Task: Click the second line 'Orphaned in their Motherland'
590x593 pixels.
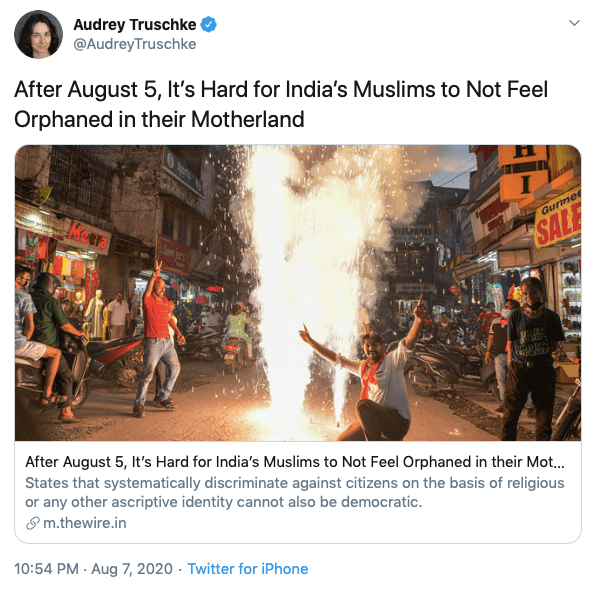Action: tap(159, 120)
